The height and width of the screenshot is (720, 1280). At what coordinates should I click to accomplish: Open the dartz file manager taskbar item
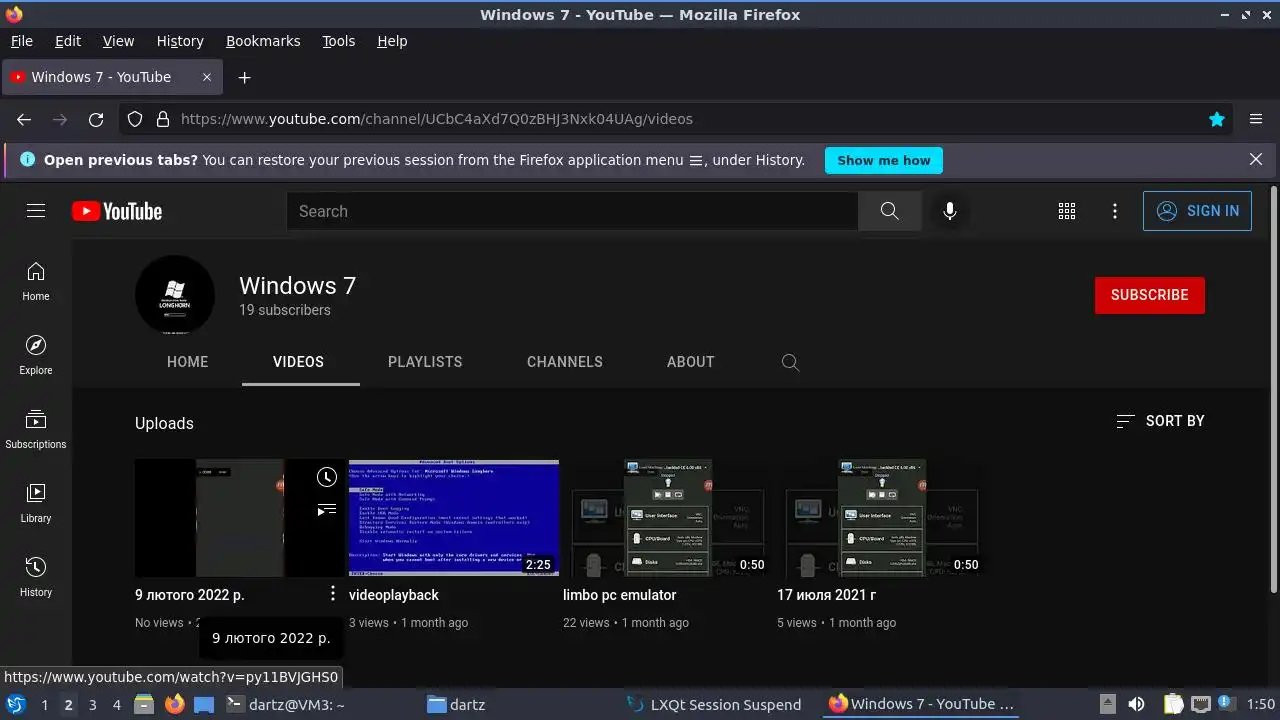(x=456, y=704)
